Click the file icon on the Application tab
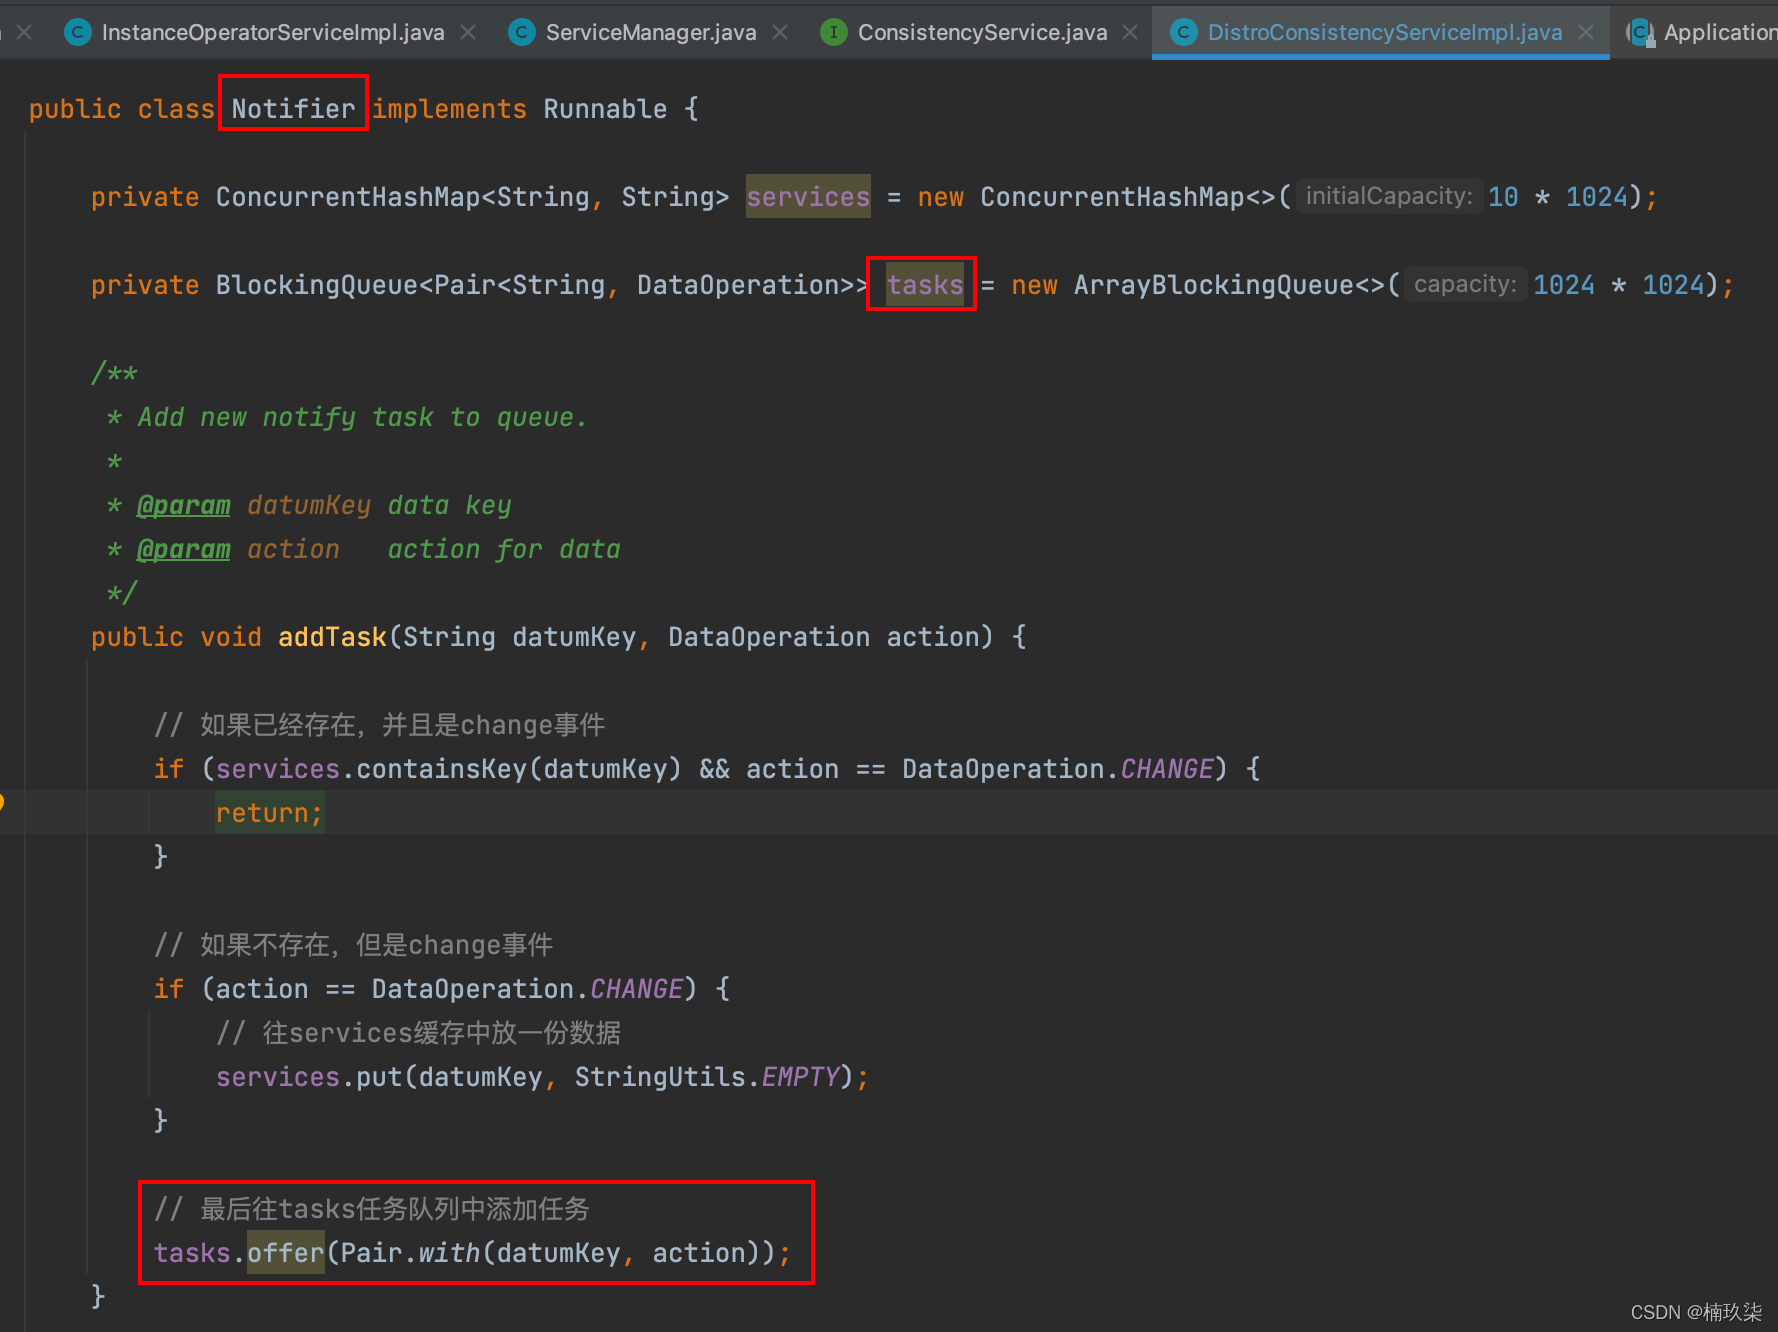Image resolution: width=1778 pixels, height=1332 pixels. pyautogui.click(x=1641, y=33)
